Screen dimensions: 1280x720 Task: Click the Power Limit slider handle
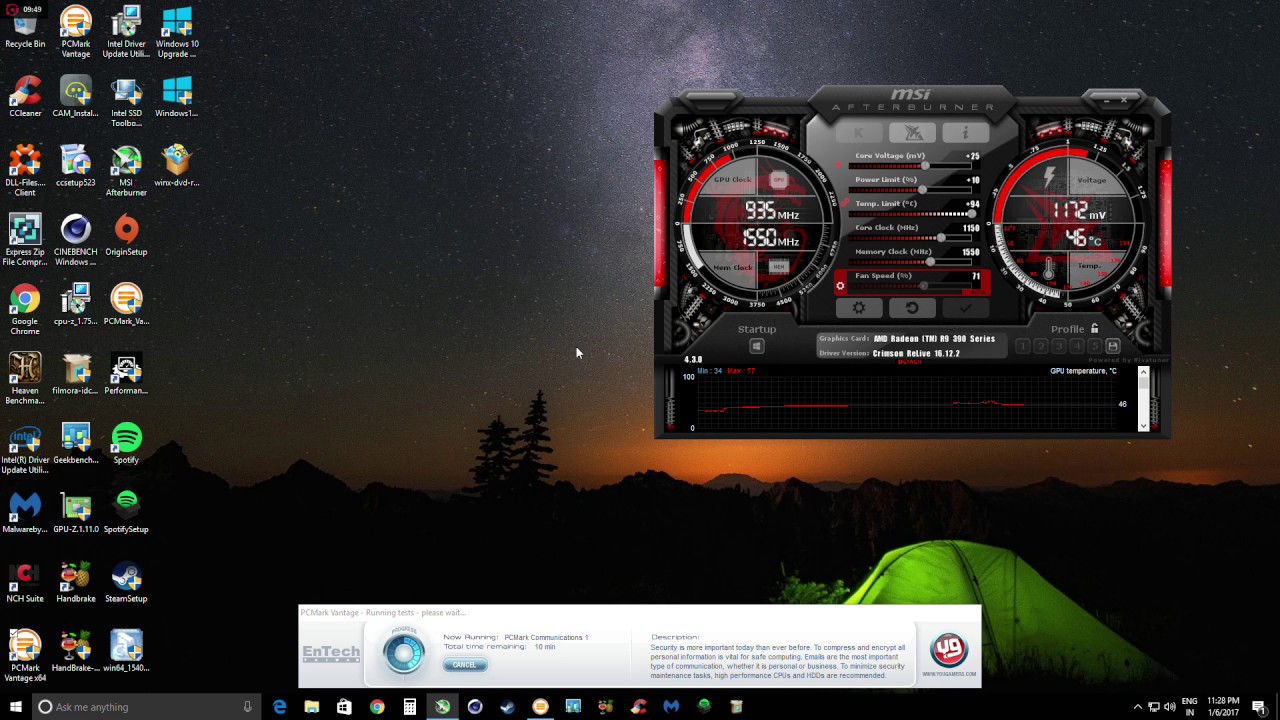click(x=921, y=190)
